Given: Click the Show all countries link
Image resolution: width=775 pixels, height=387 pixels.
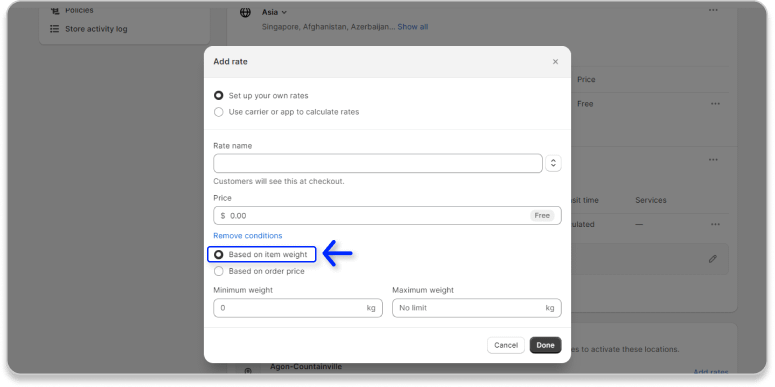Looking at the screenshot, I should [x=413, y=27].
